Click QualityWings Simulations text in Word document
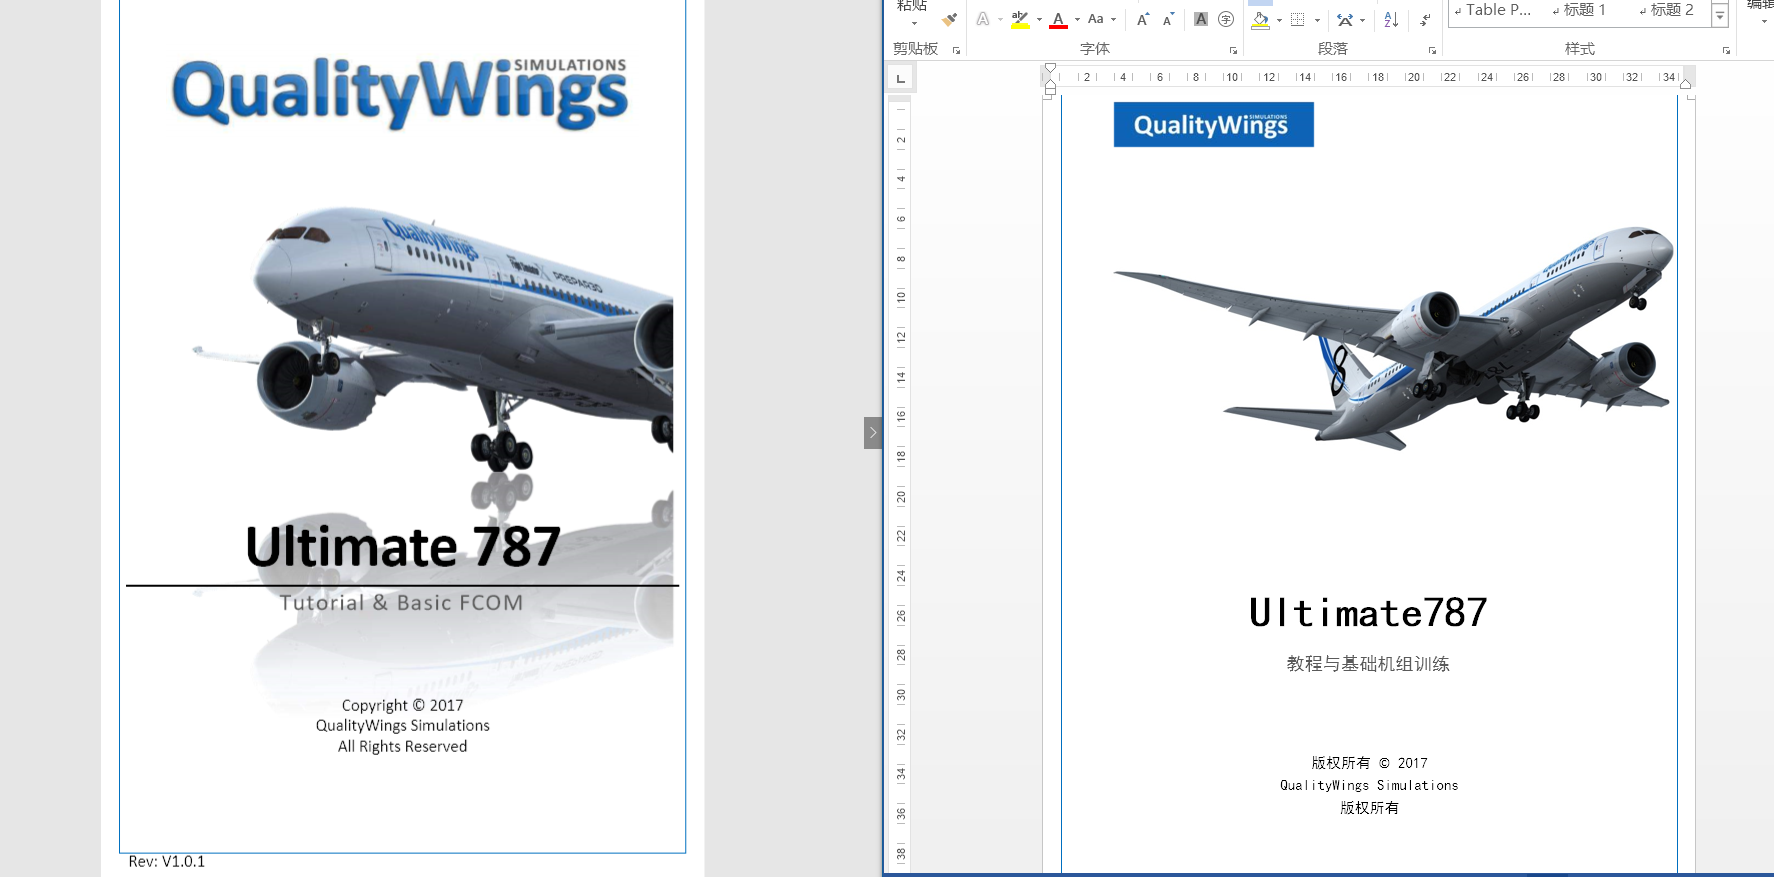Viewport: 1774px width, 877px height. point(1369,785)
